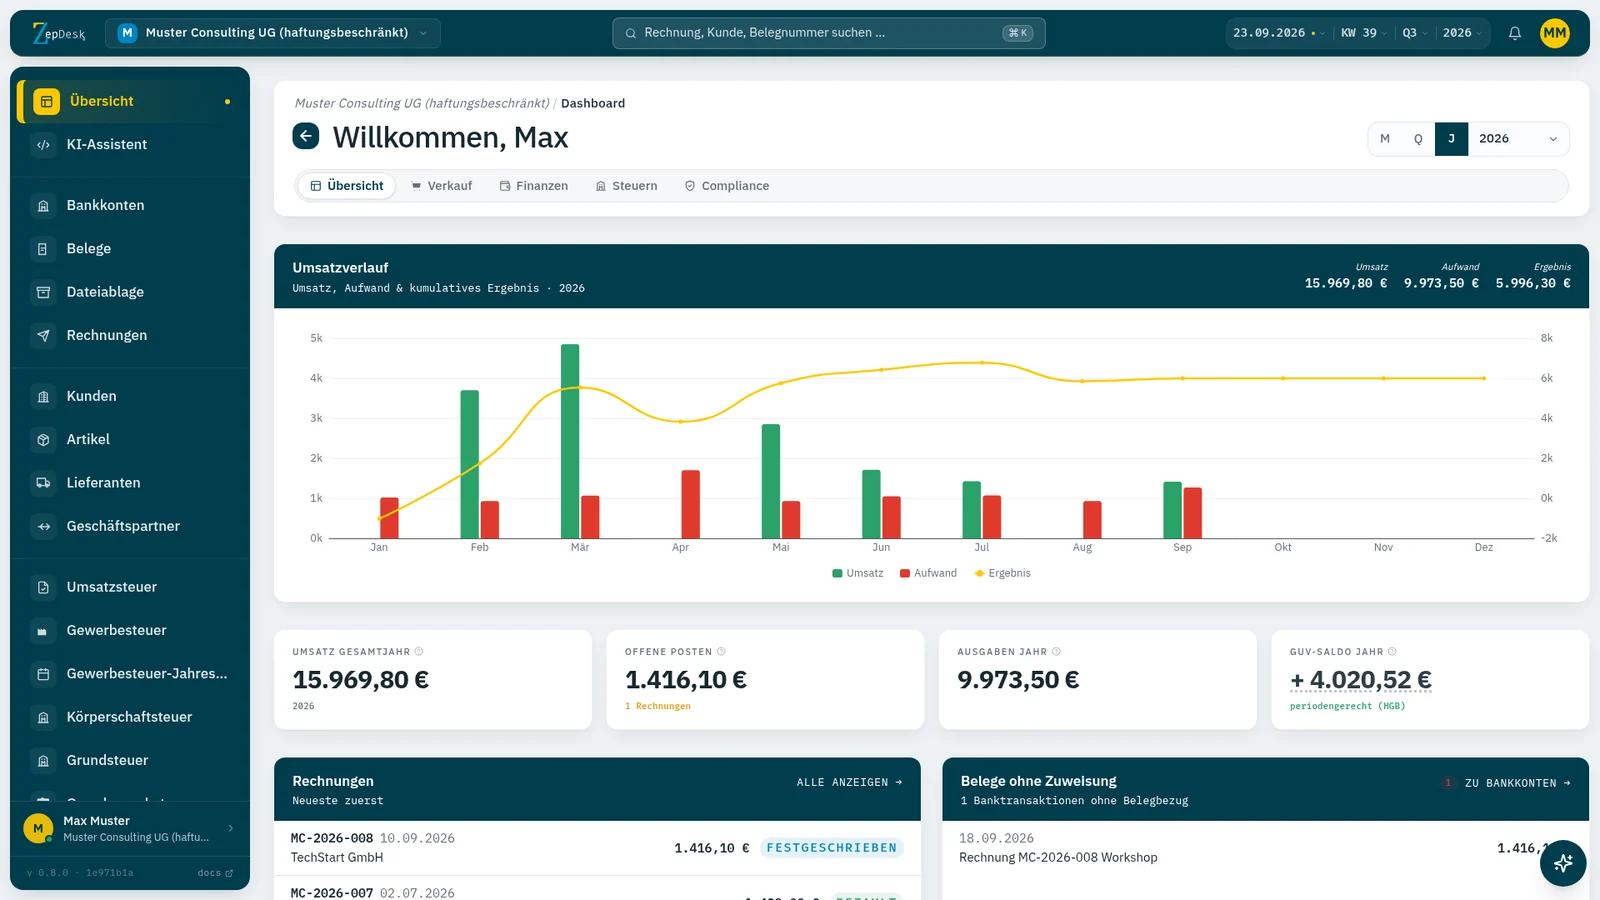Viewport: 1600px width, 900px height.
Task: Open the Q3 quarter dropdown
Action: tap(1414, 33)
